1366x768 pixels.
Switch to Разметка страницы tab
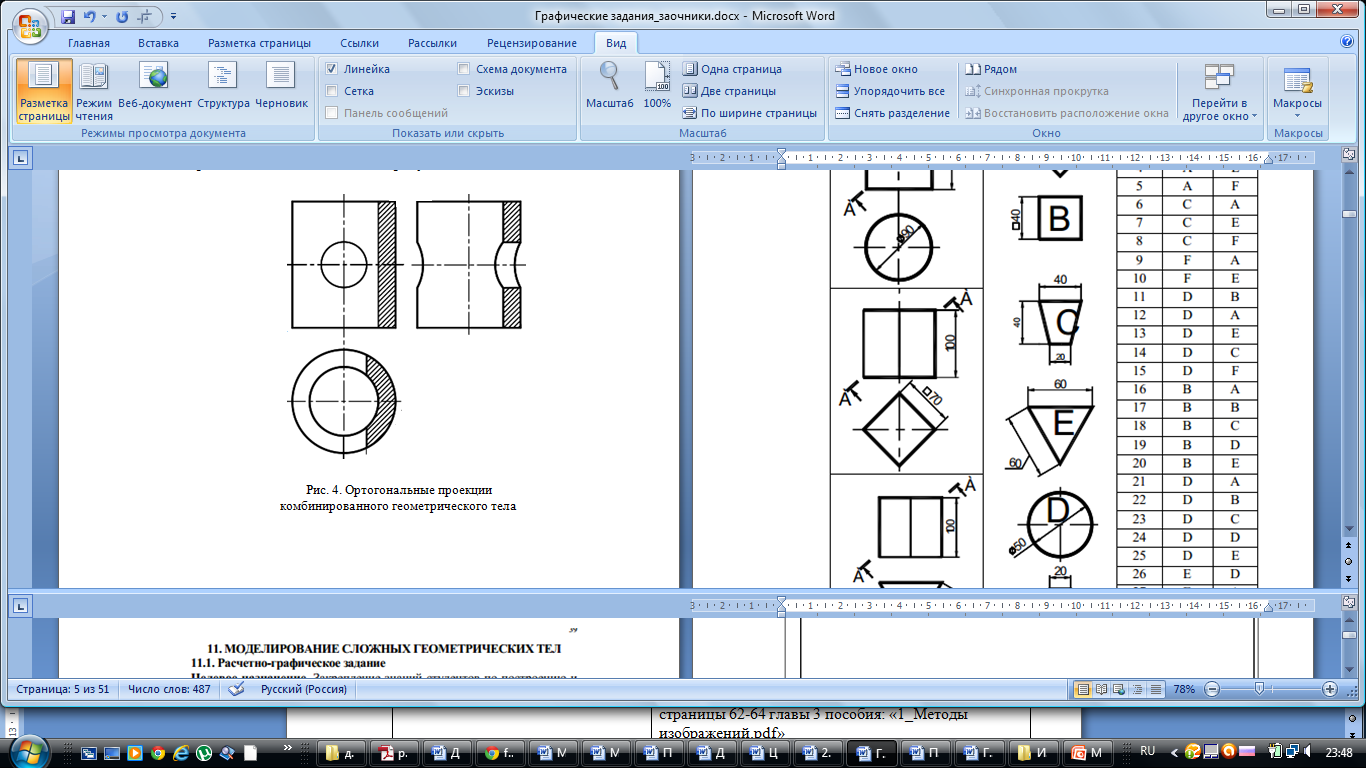(259, 43)
